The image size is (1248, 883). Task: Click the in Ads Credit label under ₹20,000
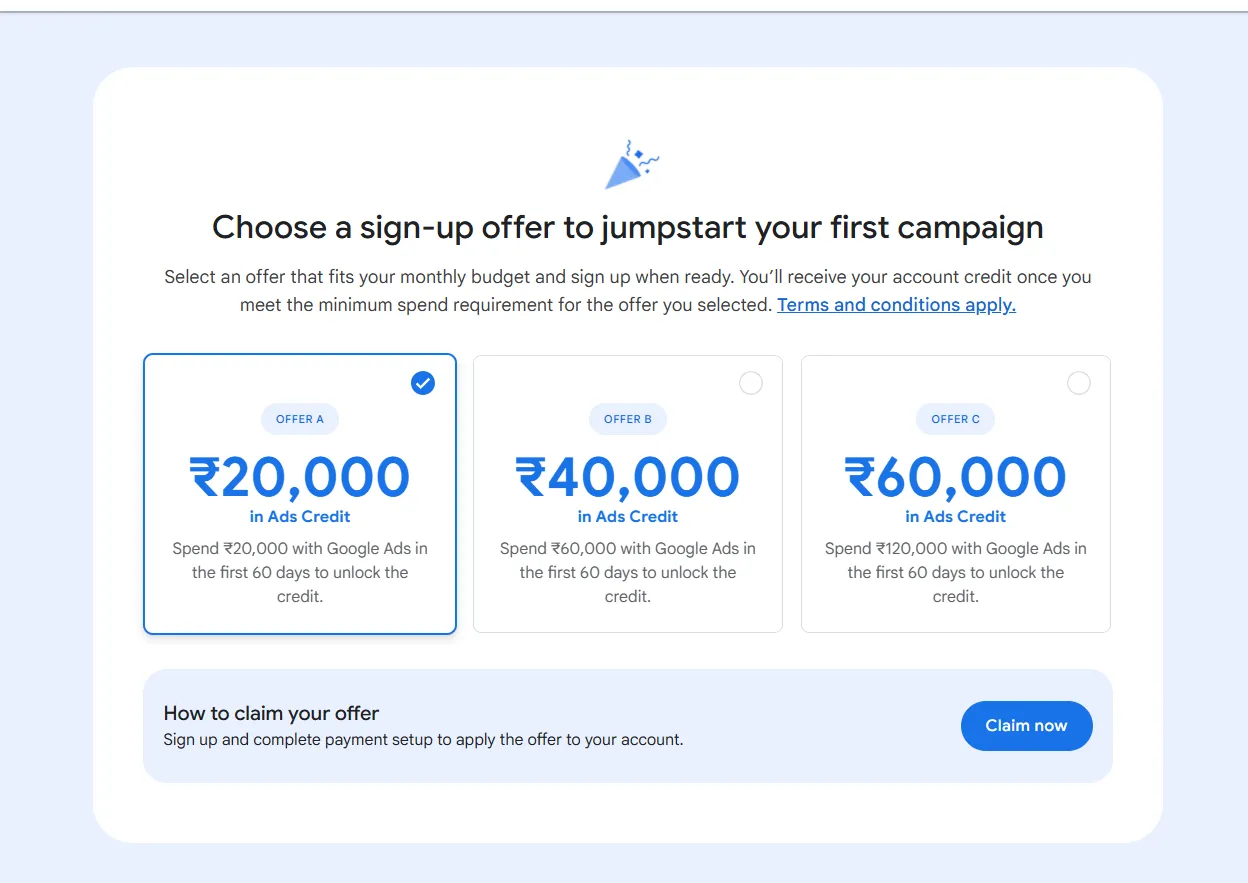[300, 517]
